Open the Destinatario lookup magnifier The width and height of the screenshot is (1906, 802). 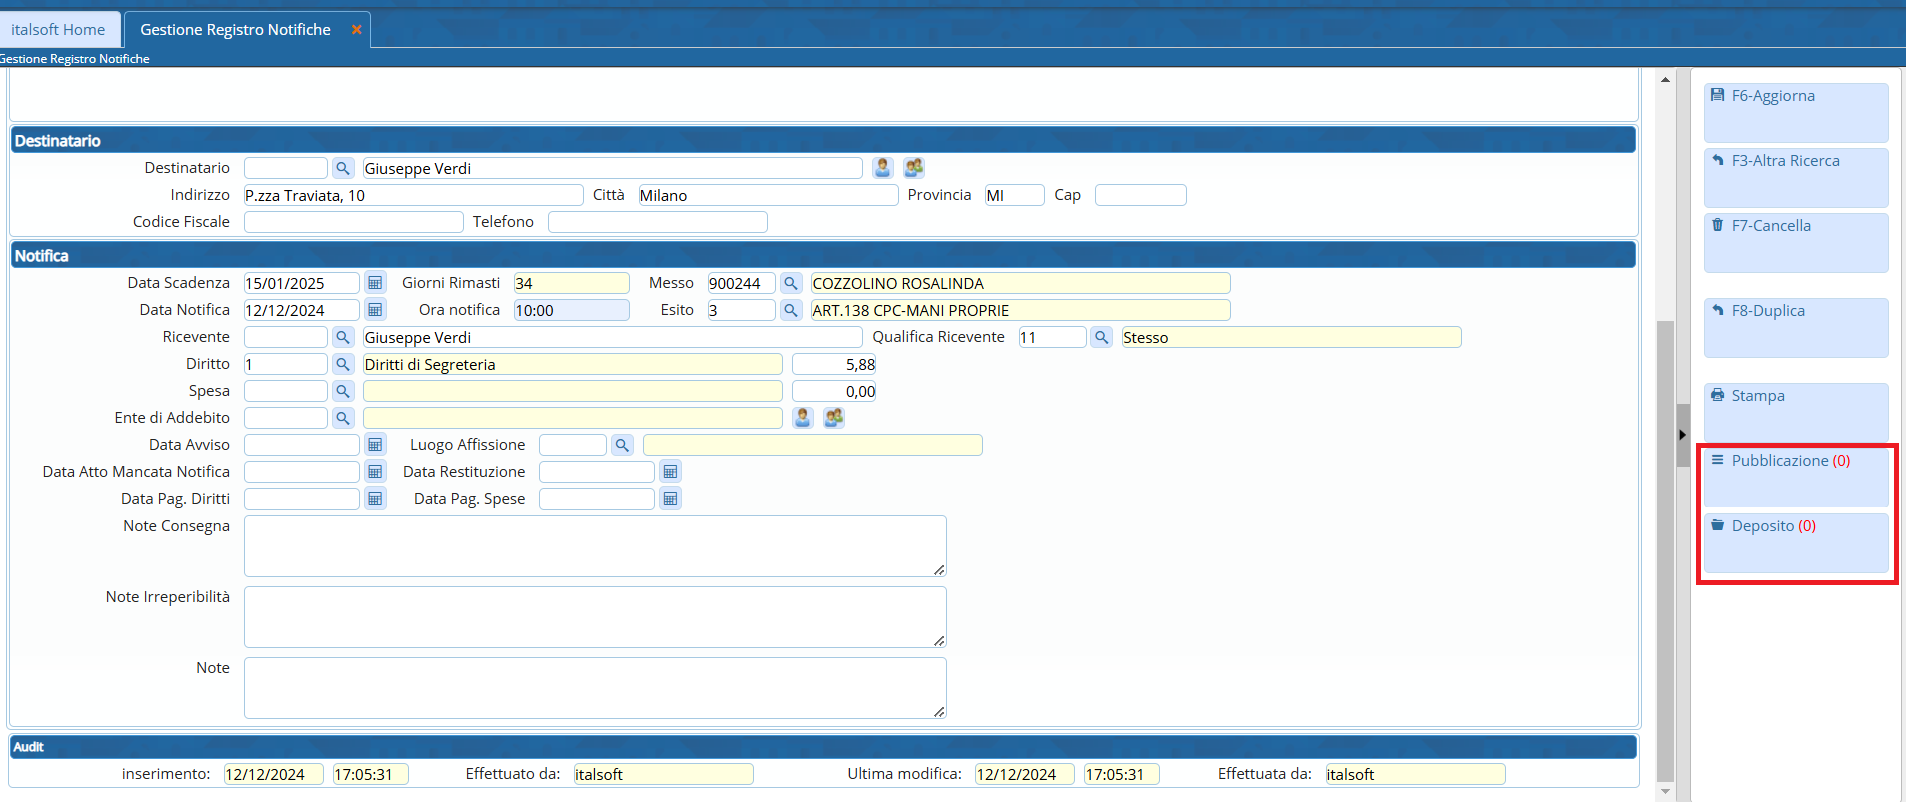(343, 168)
